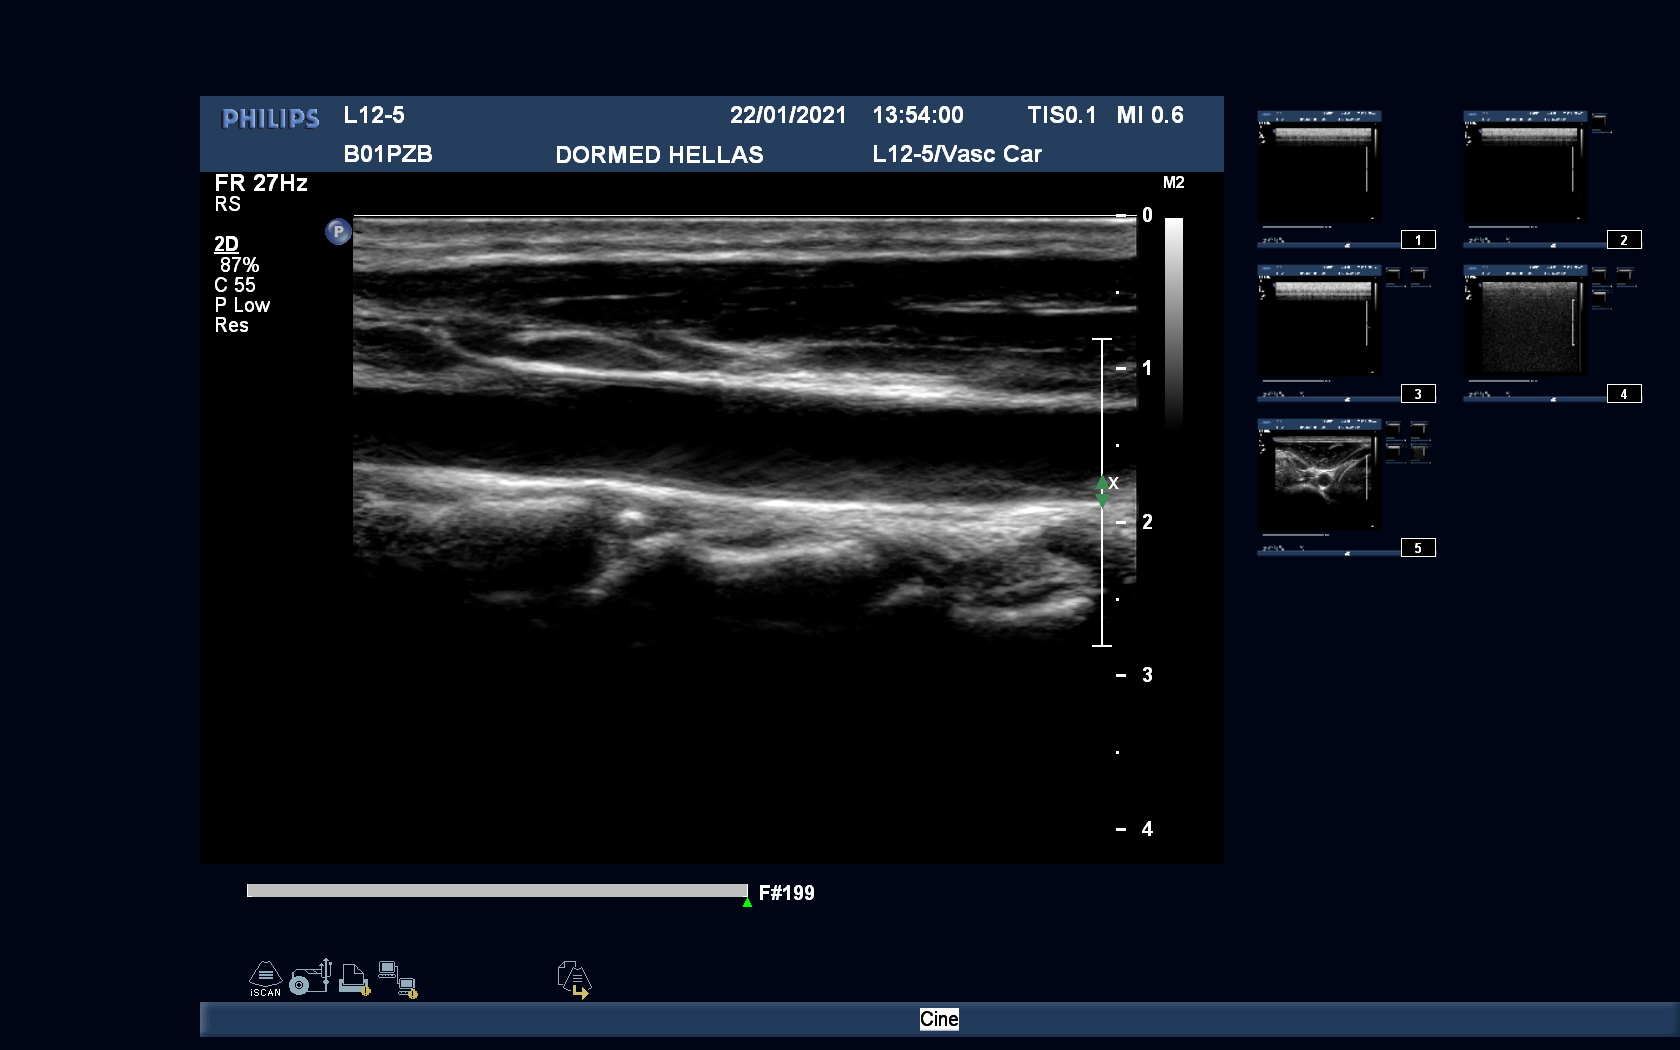Click the report export icon with yellow arrow

[574, 979]
